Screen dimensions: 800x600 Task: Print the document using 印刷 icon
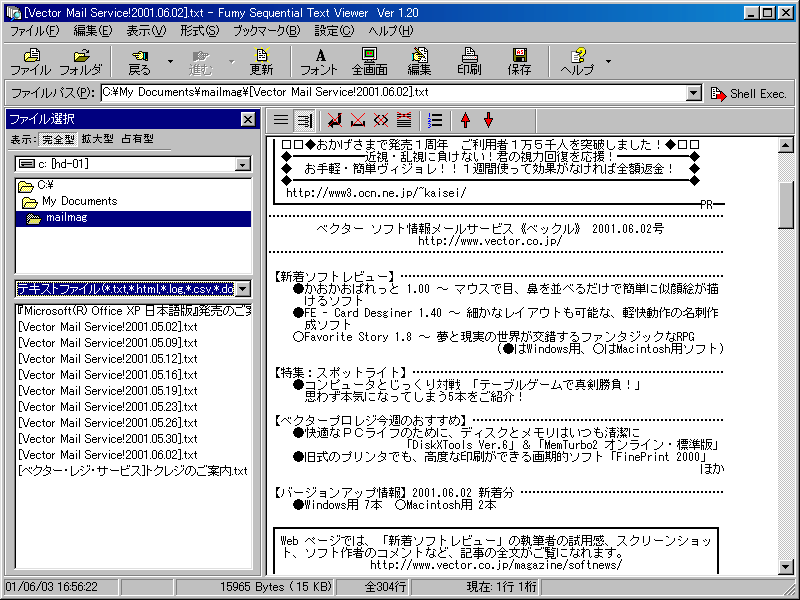(x=468, y=62)
